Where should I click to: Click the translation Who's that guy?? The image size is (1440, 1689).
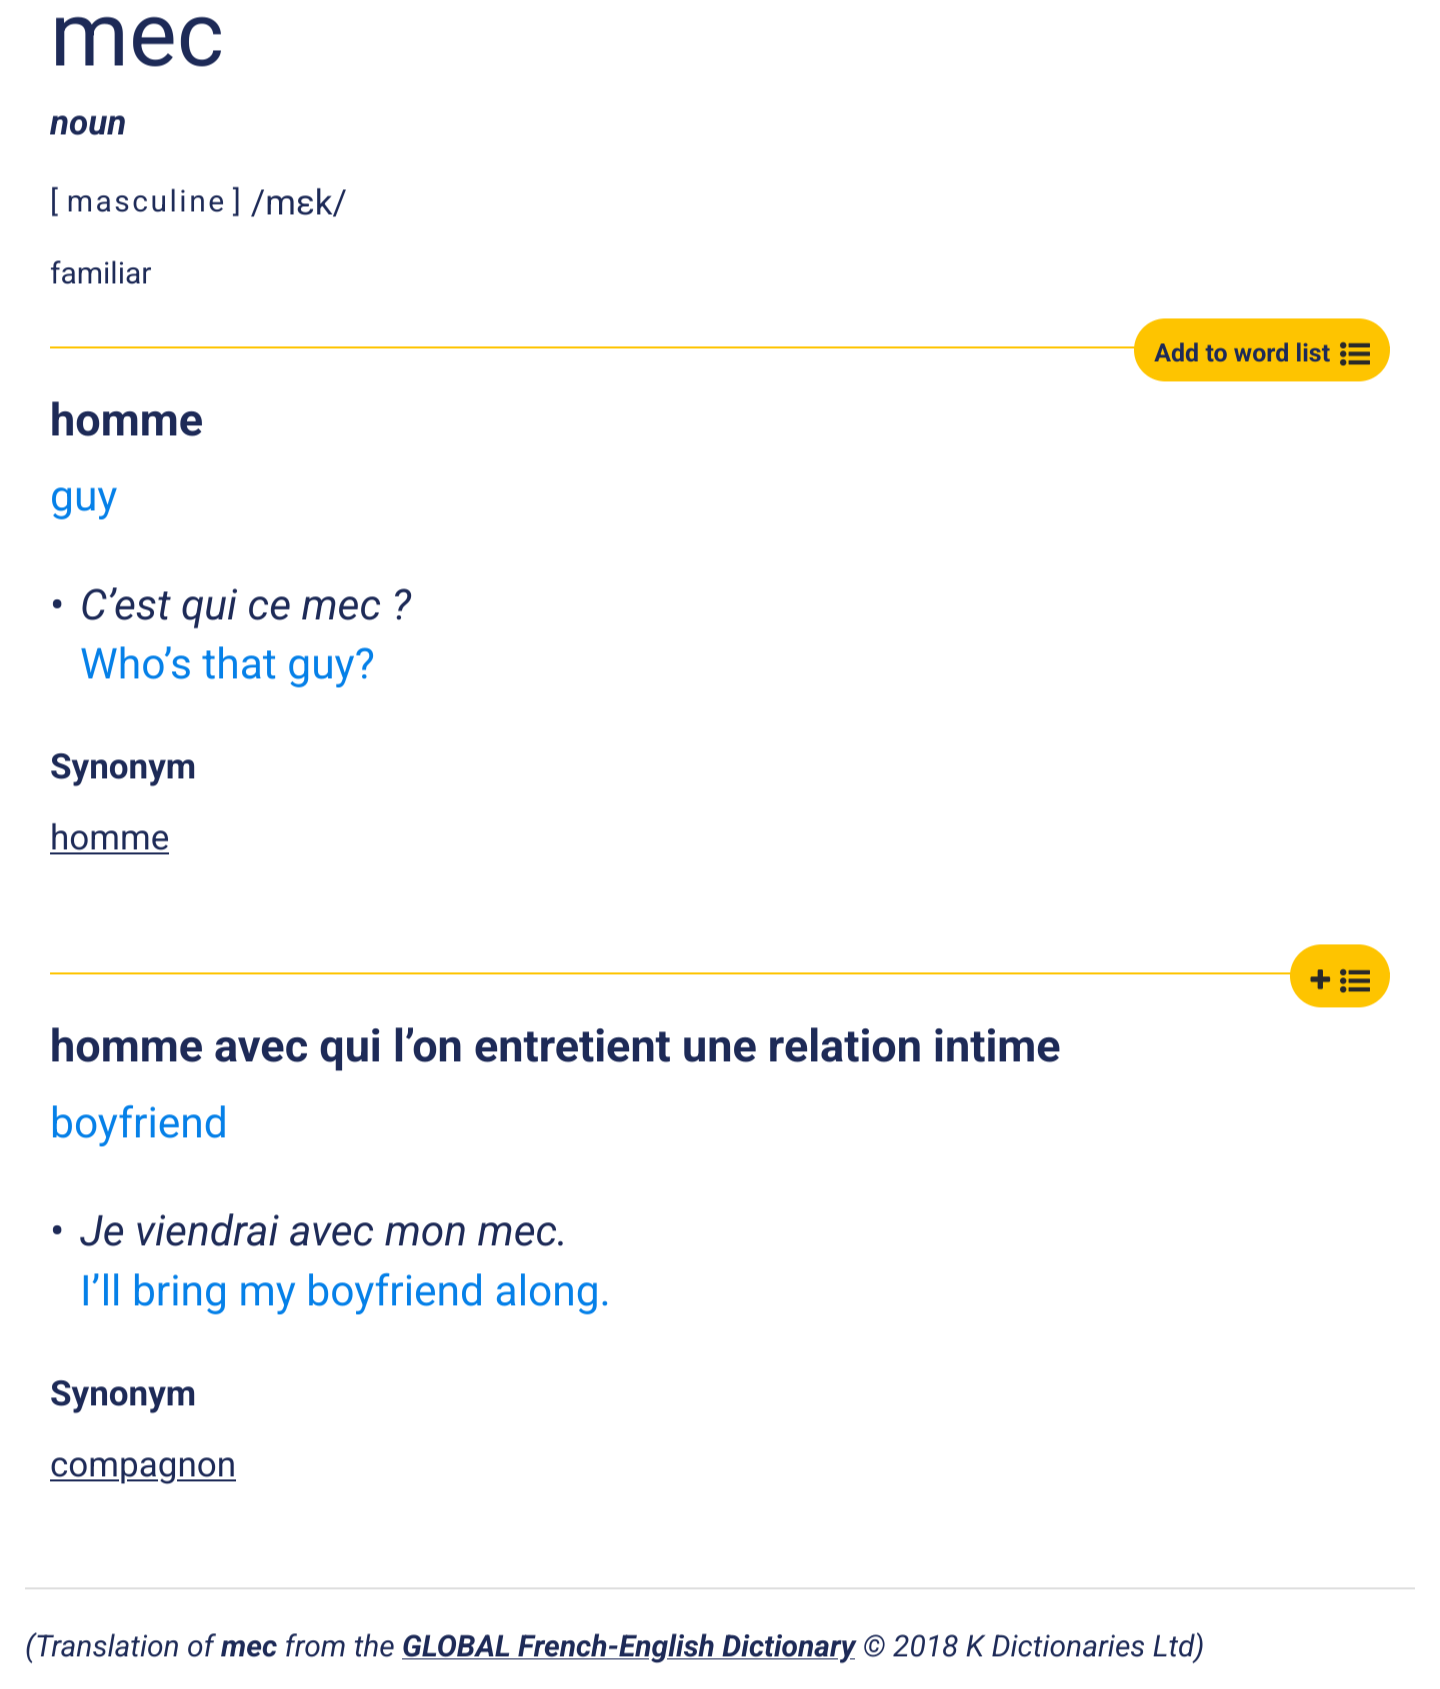227,664
